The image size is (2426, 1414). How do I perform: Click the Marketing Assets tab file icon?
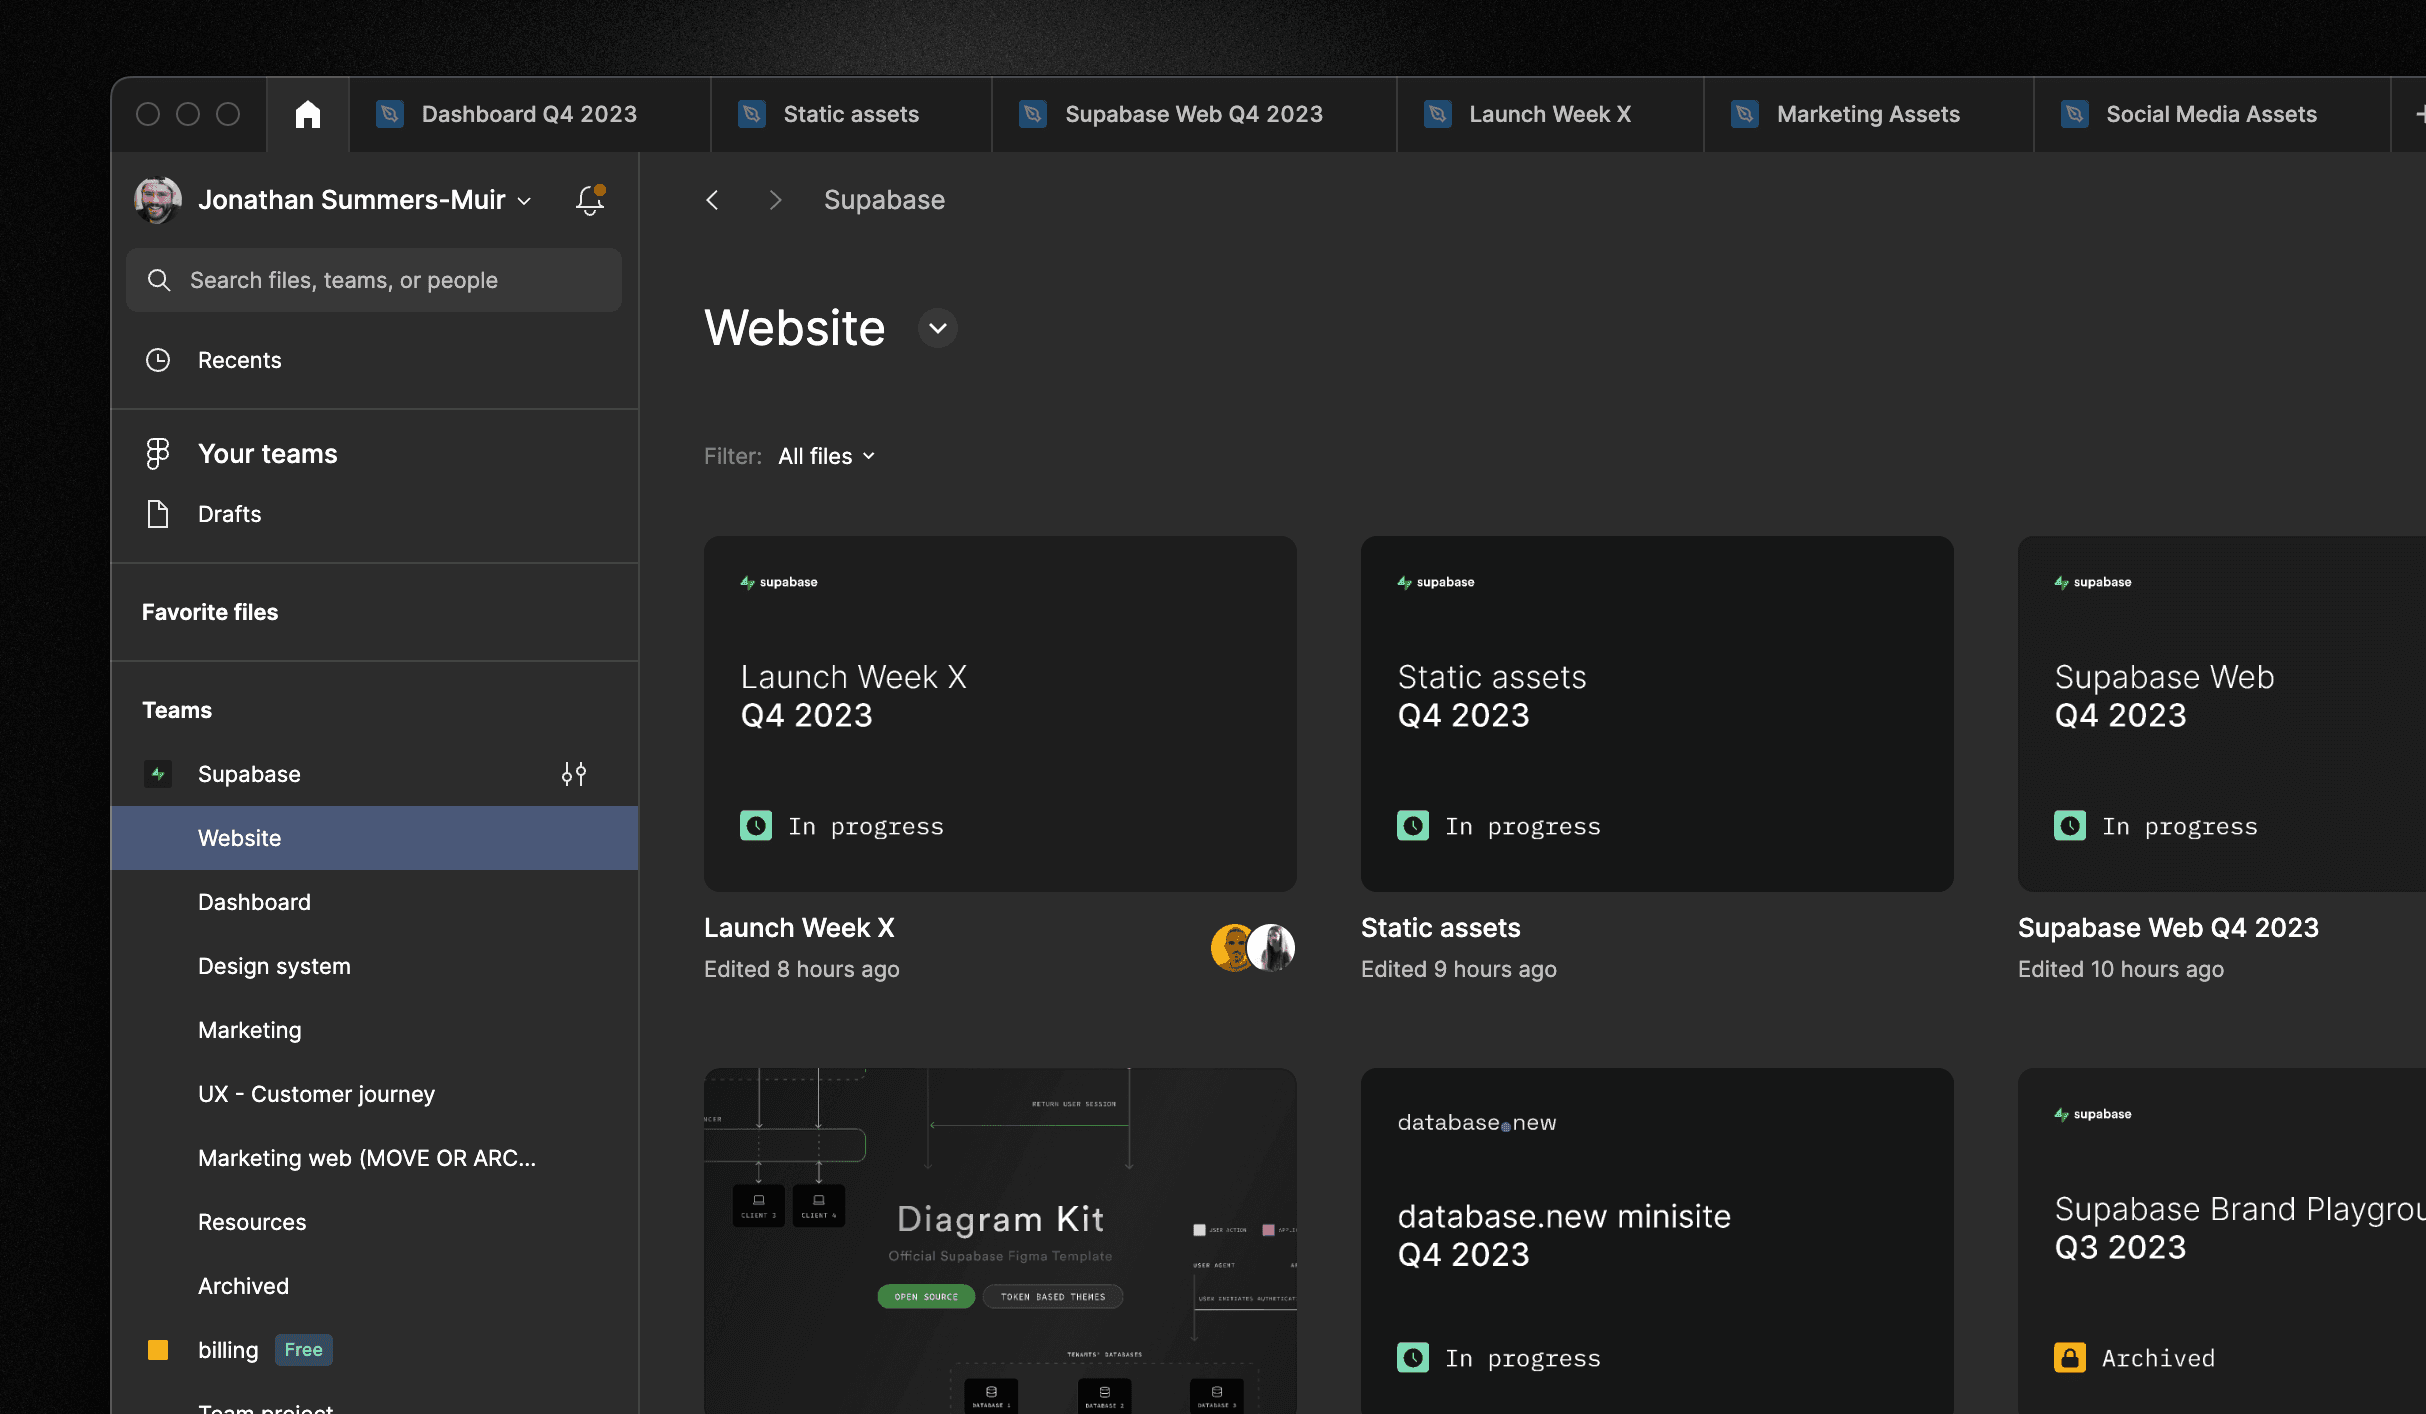pos(1745,114)
